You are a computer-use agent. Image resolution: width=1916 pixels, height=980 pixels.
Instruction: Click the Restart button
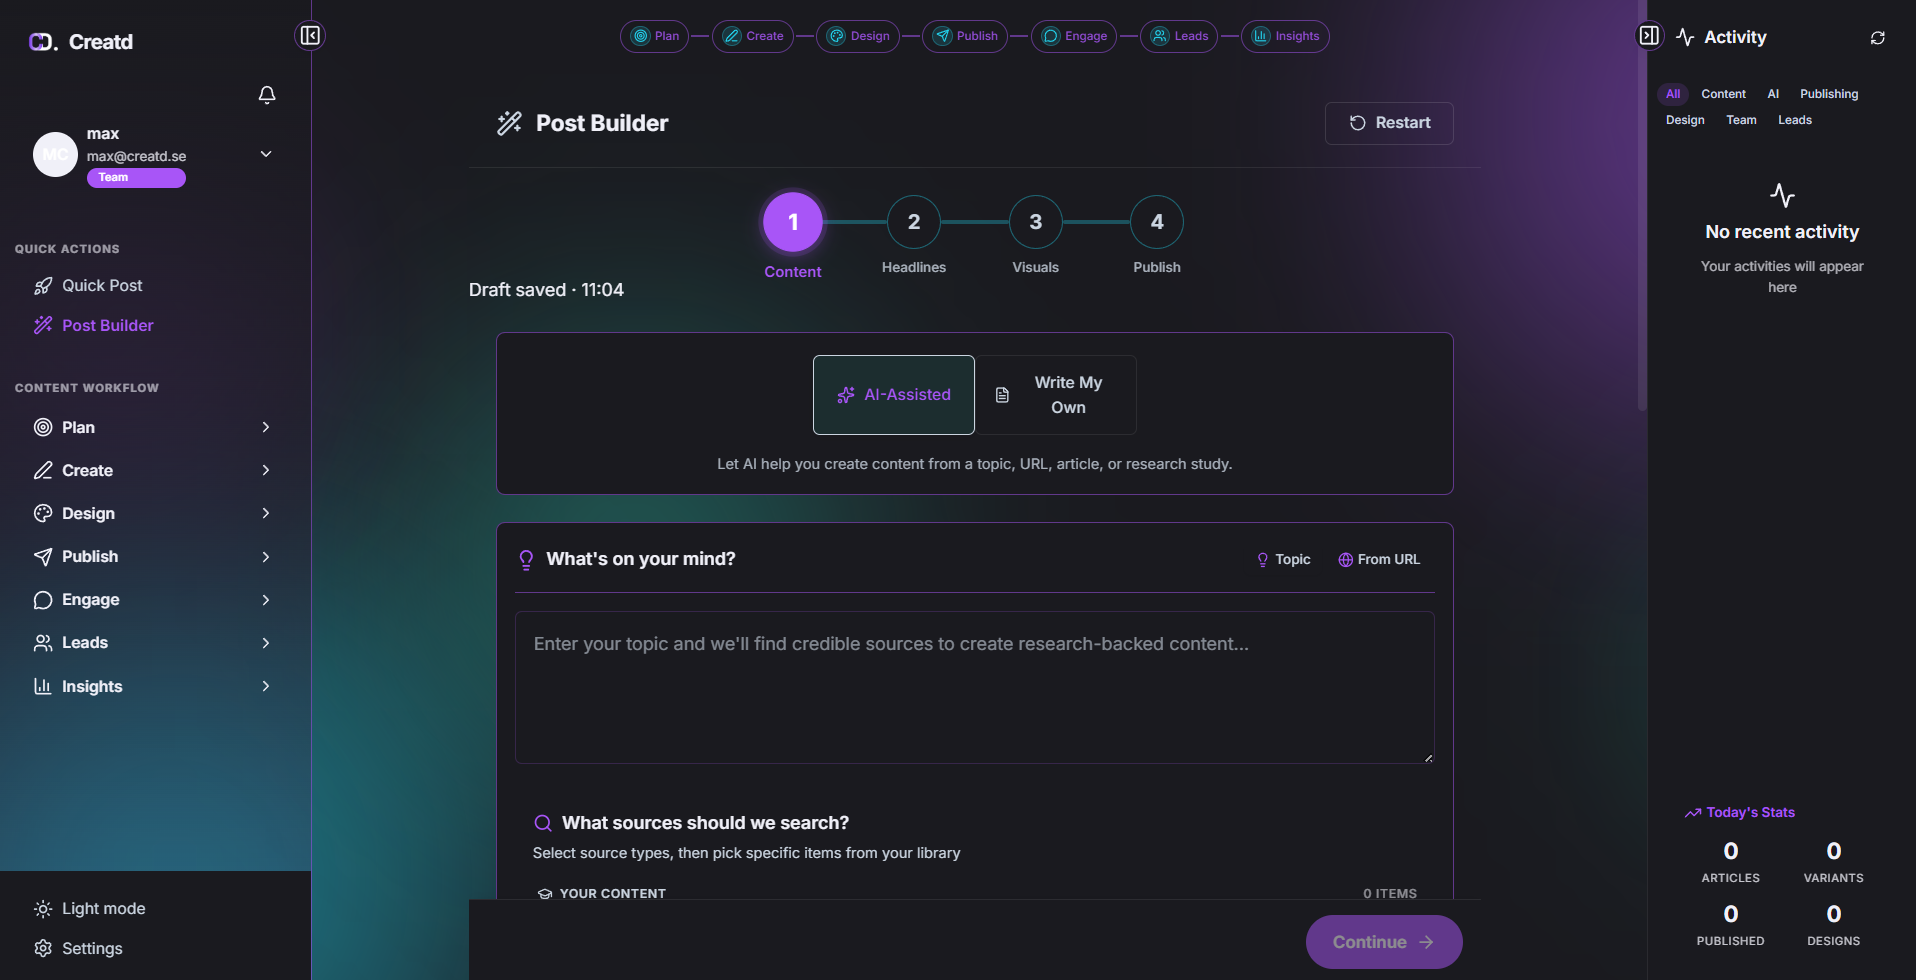(1389, 123)
